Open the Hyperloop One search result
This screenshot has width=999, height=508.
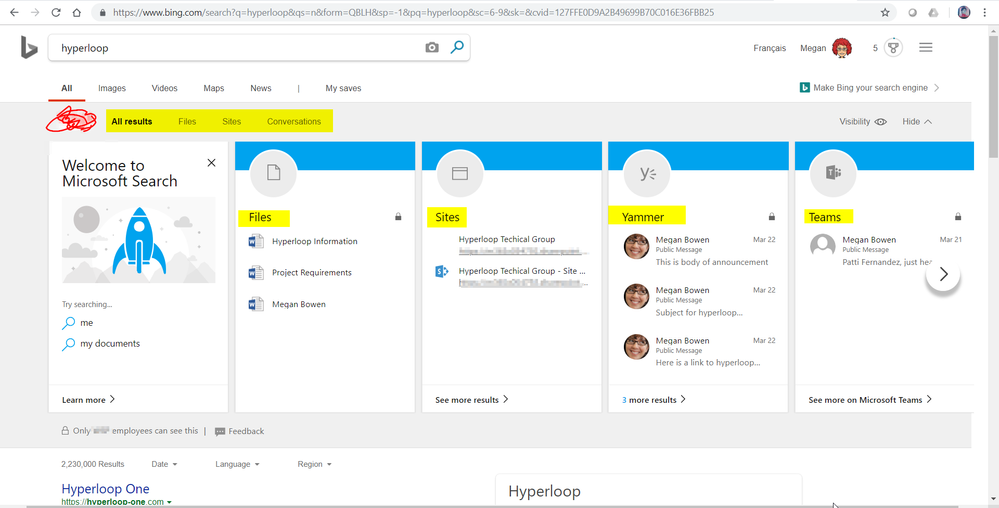pos(105,489)
